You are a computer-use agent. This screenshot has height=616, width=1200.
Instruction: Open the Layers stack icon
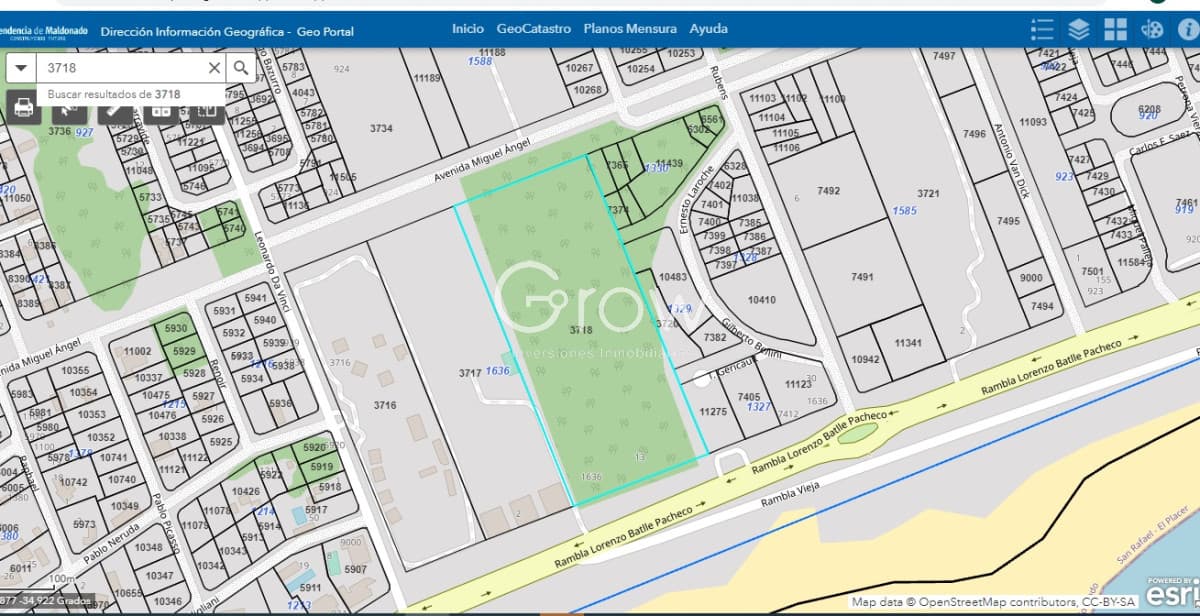pos(1078,29)
